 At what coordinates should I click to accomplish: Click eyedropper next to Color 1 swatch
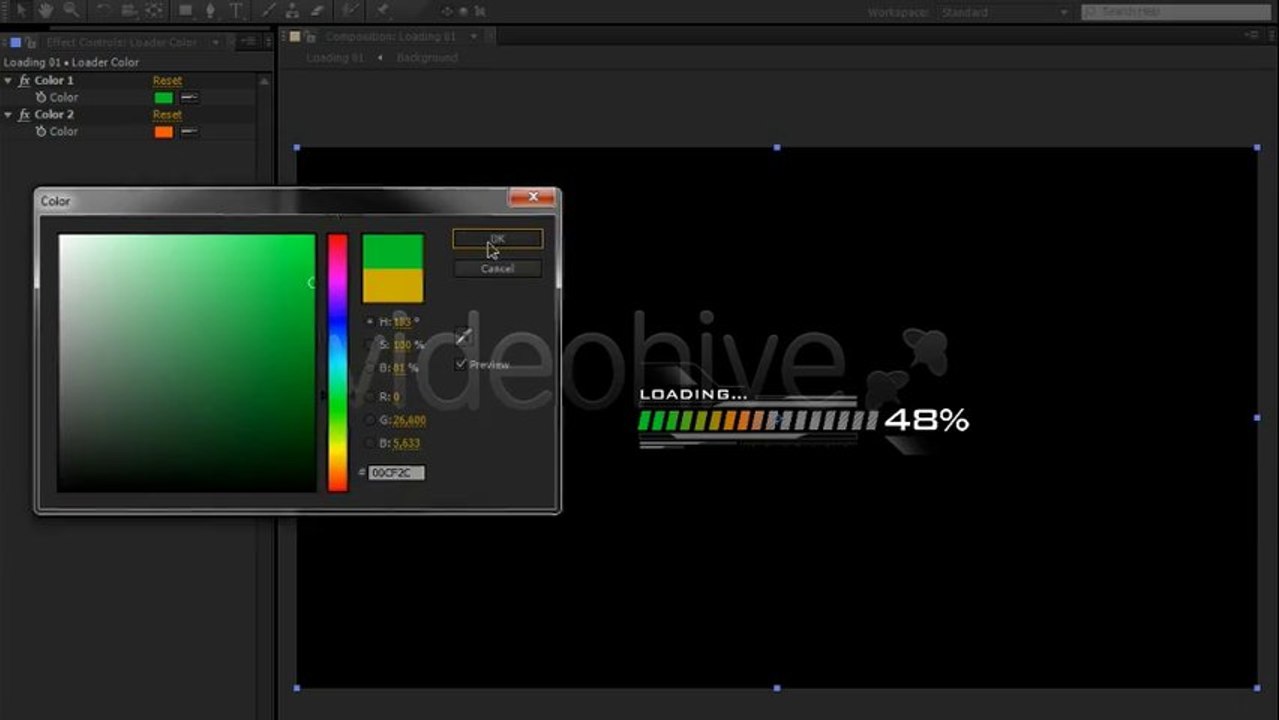coord(189,97)
